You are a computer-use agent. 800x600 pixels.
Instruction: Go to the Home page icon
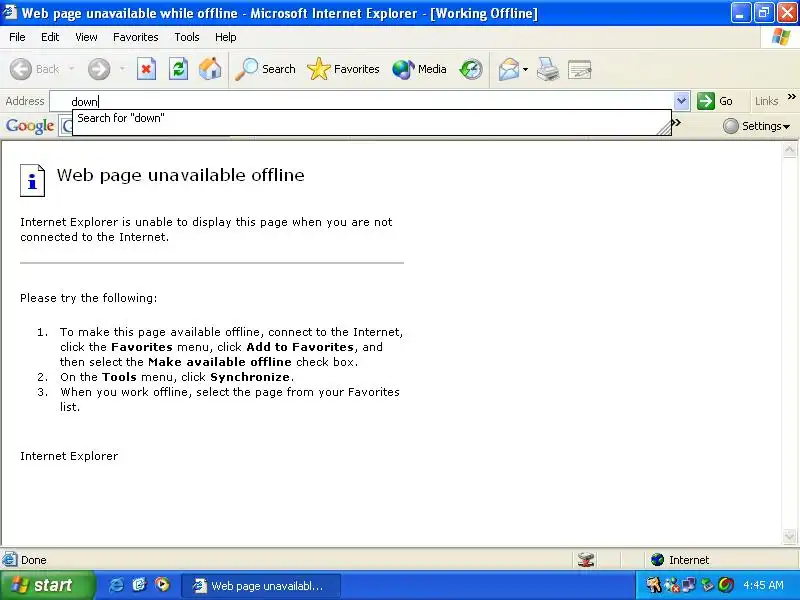coord(210,69)
